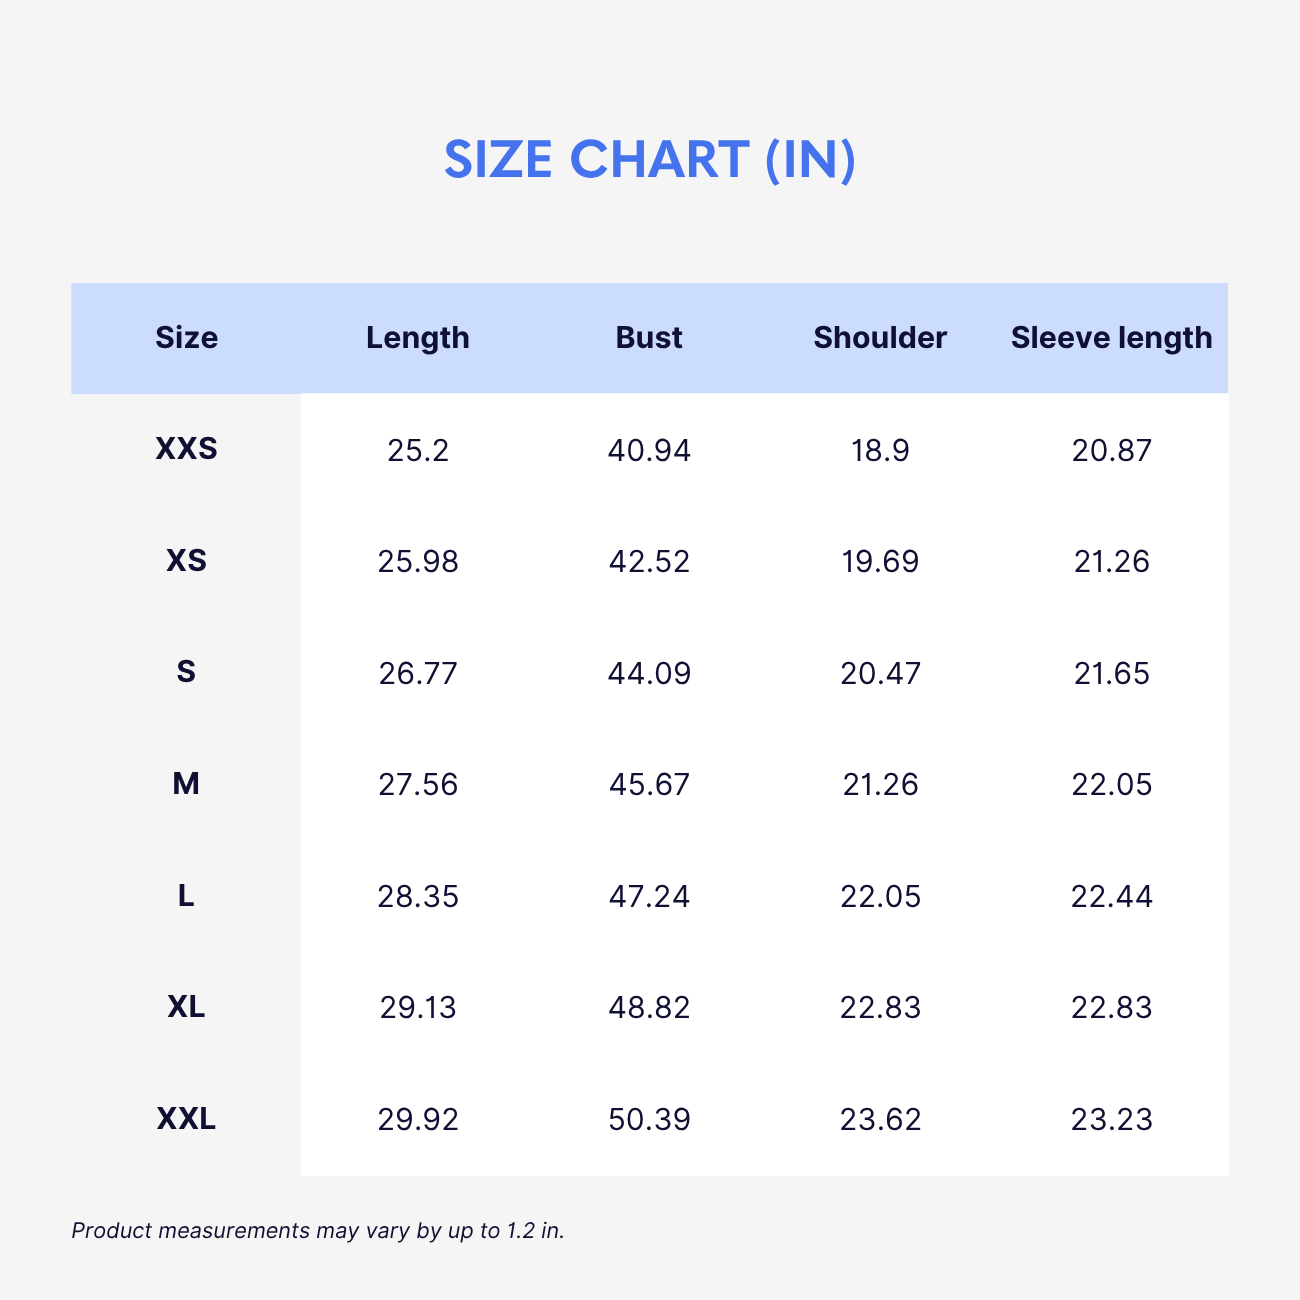Viewport: 1300px width, 1300px height.
Task: Click the XXS size row label
Action: pyautogui.click(x=186, y=449)
